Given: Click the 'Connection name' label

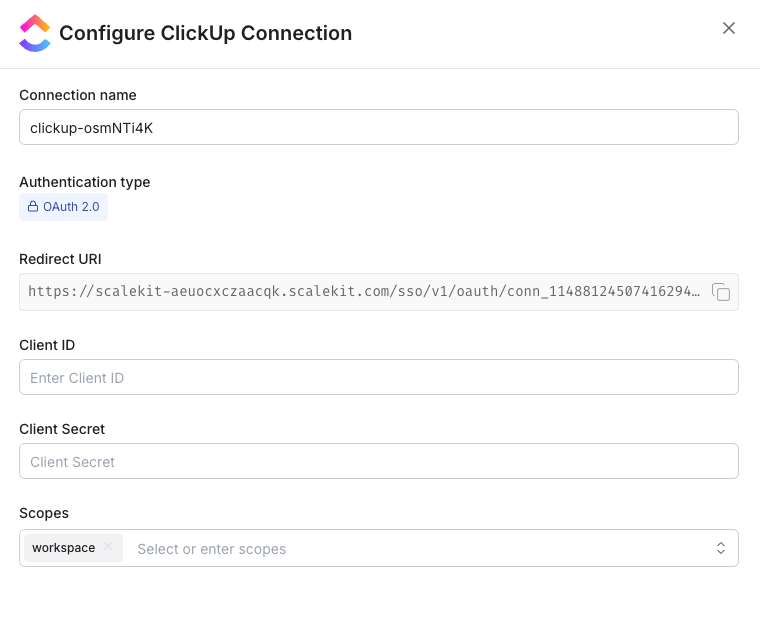Looking at the screenshot, I should [x=78, y=95].
